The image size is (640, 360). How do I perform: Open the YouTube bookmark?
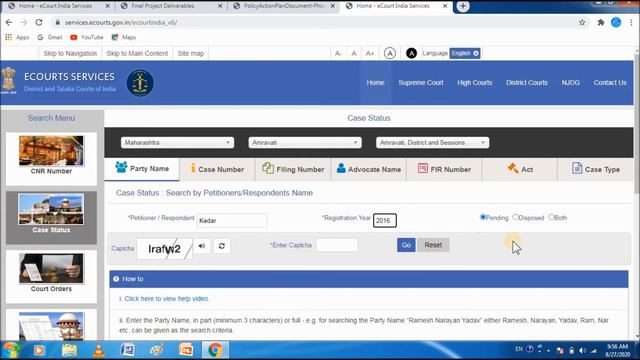tap(87, 37)
